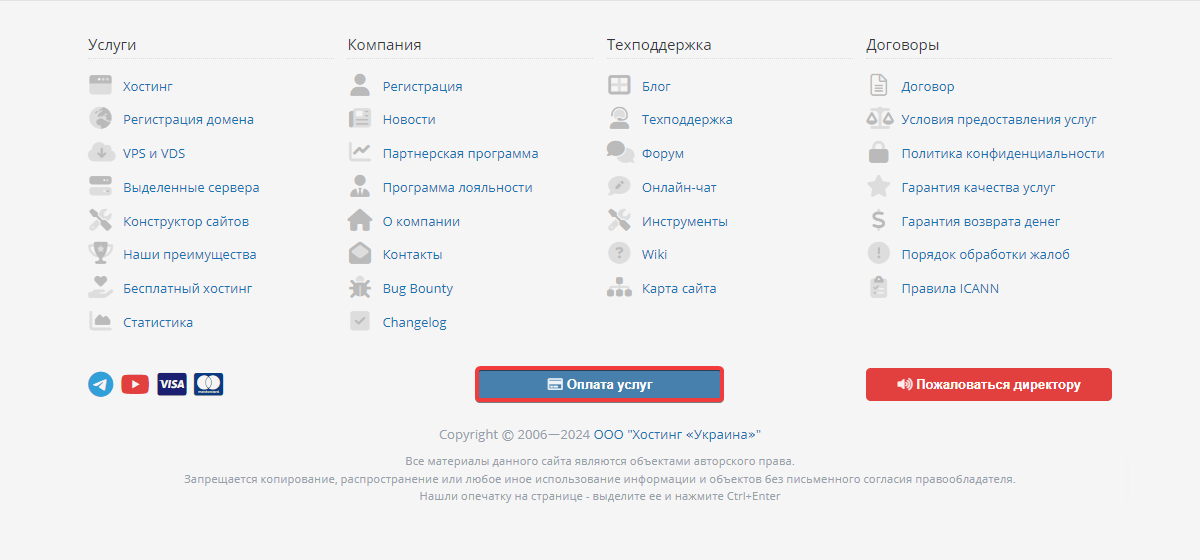Click the checkmark icon beside Changelog

pyautogui.click(x=360, y=321)
